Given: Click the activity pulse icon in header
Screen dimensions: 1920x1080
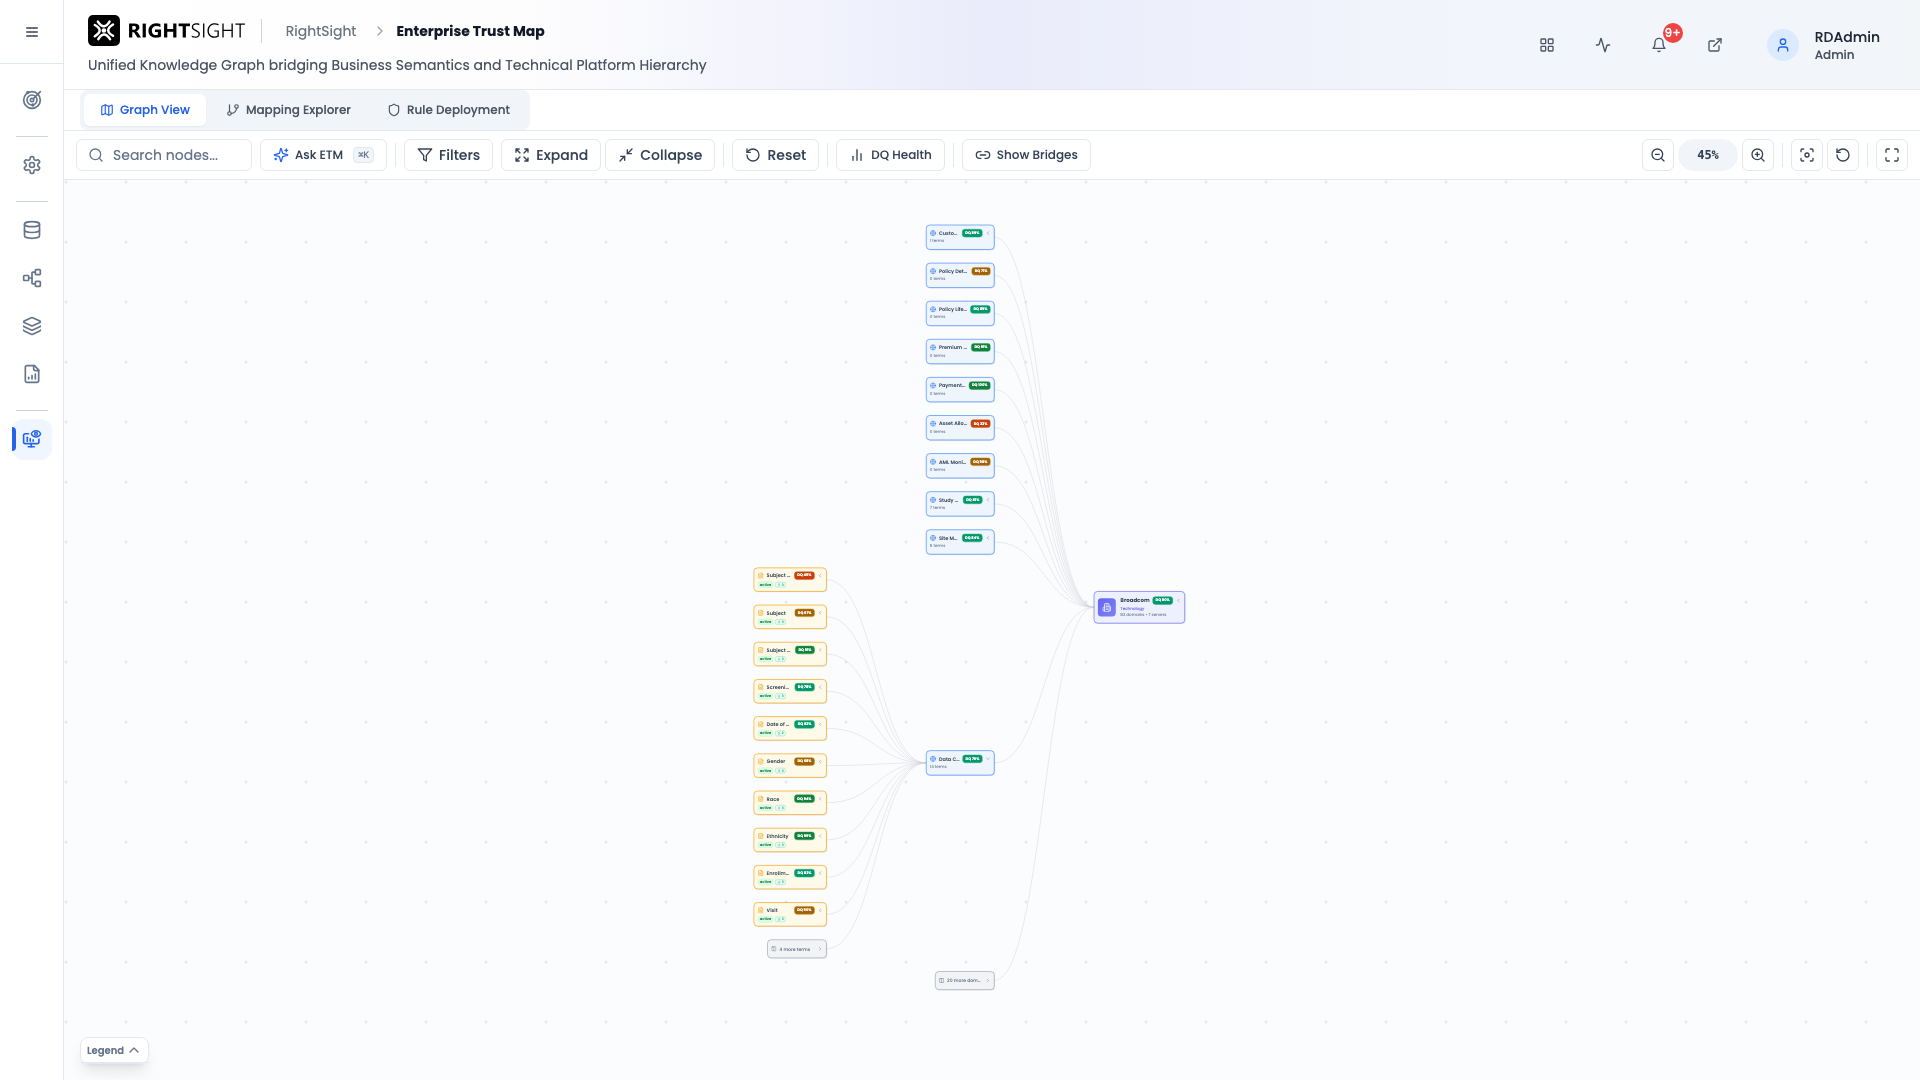Looking at the screenshot, I should 1603,45.
